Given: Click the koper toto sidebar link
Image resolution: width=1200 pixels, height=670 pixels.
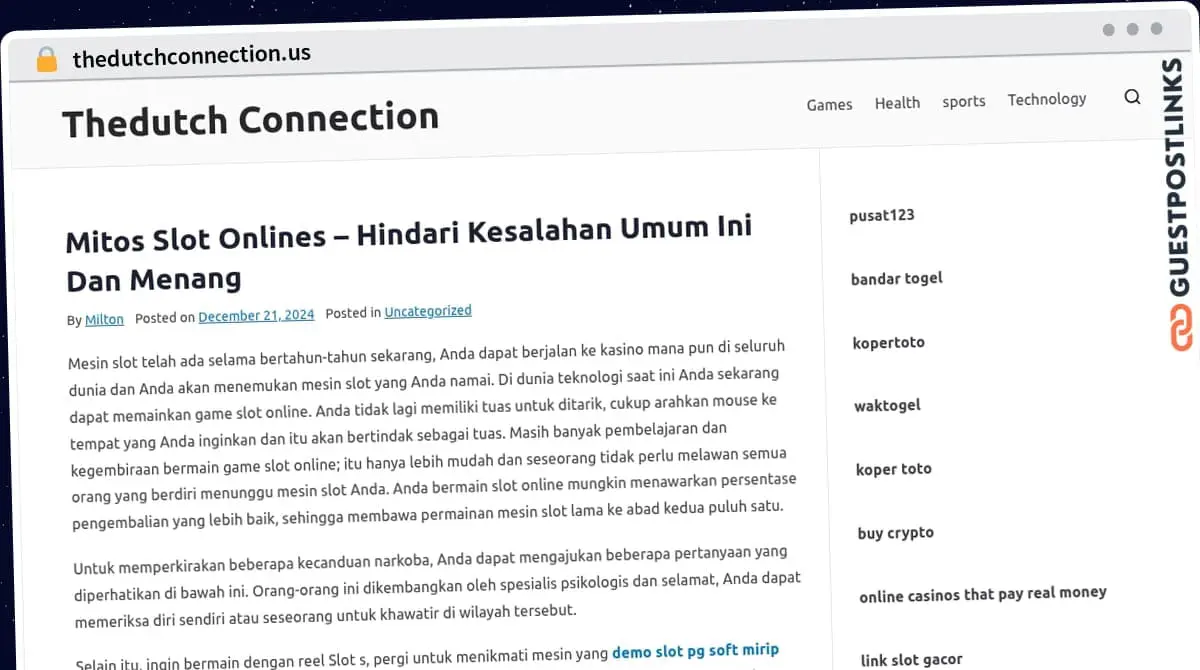Looking at the screenshot, I should point(894,469).
